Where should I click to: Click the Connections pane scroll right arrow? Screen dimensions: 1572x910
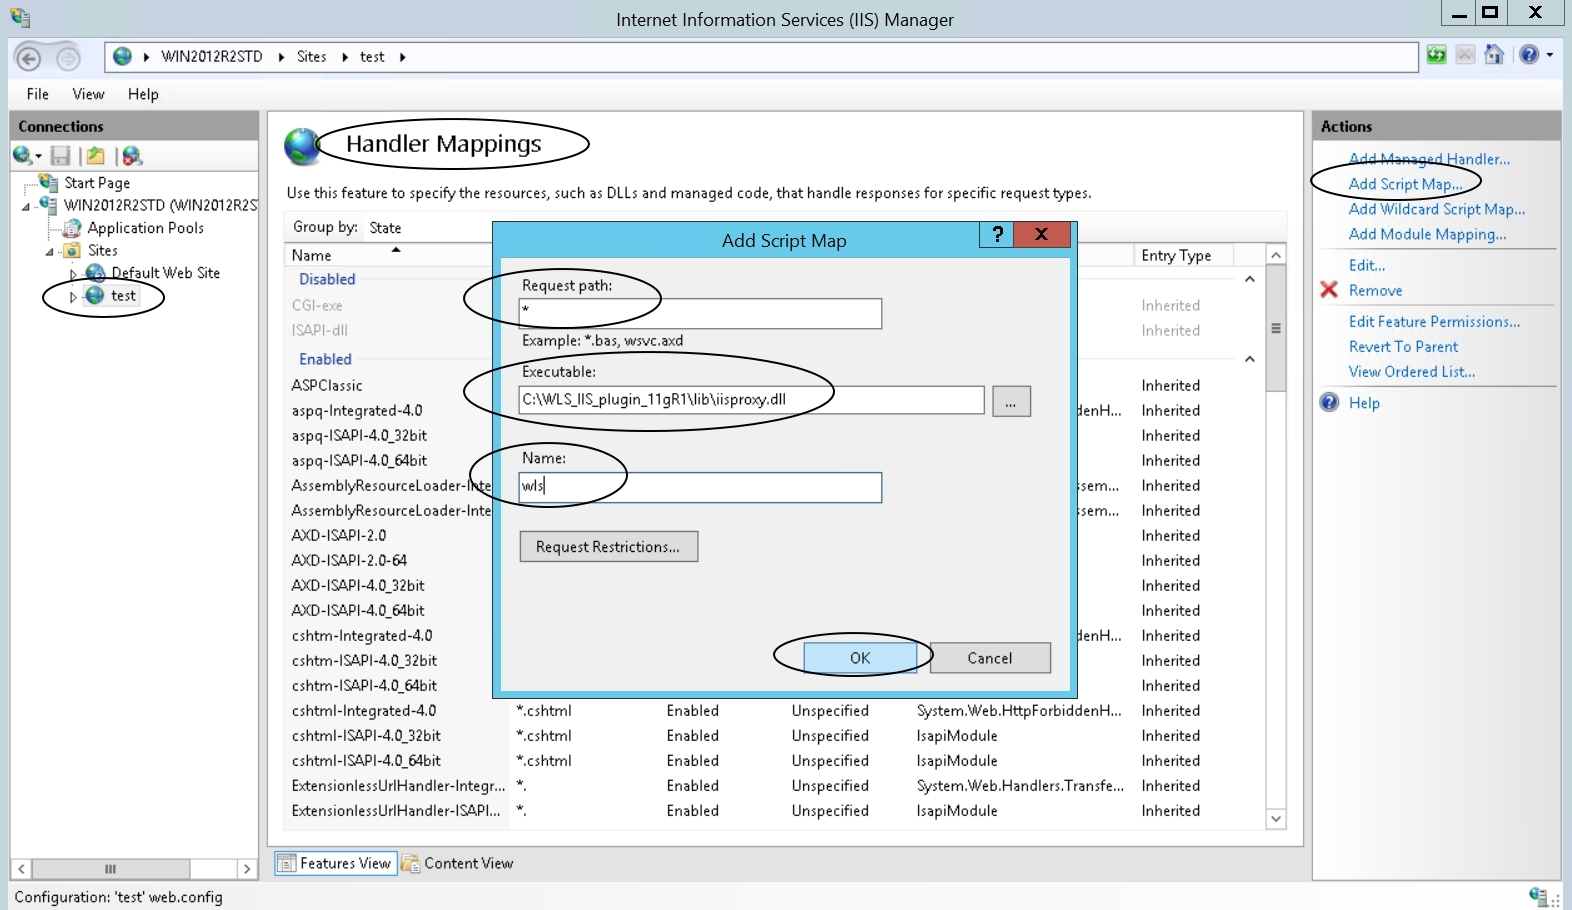[x=247, y=869]
